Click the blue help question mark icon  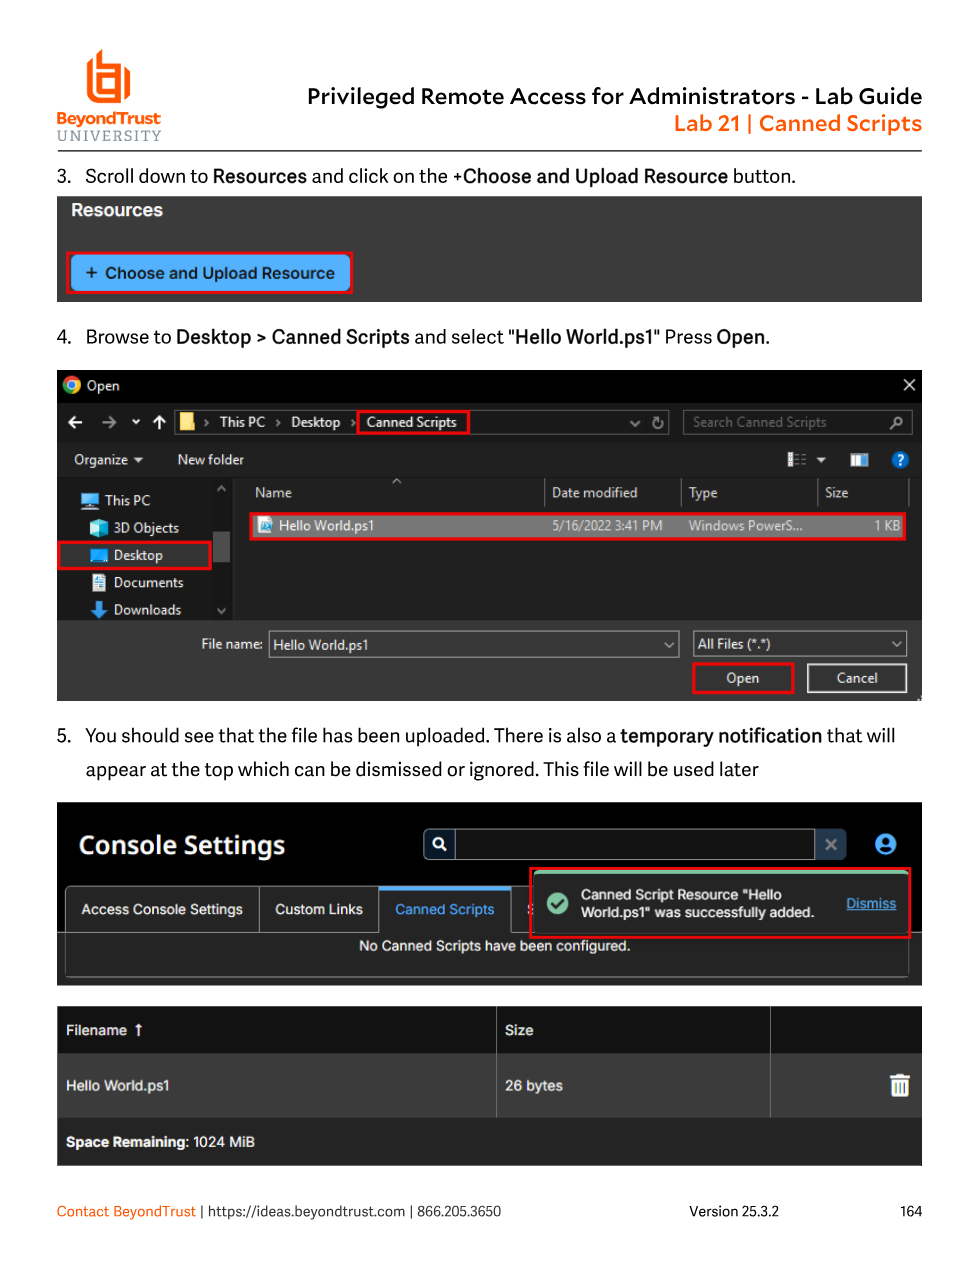tap(900, 460)
